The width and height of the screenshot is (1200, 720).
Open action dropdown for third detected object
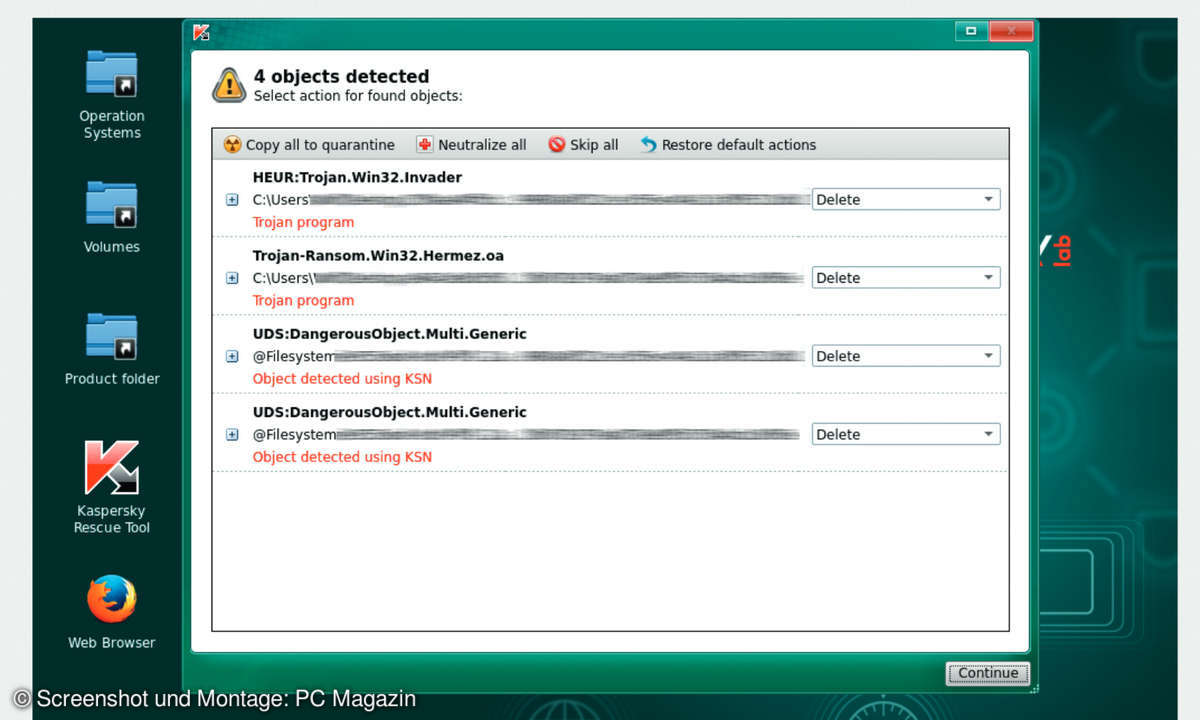click(906, 355)
